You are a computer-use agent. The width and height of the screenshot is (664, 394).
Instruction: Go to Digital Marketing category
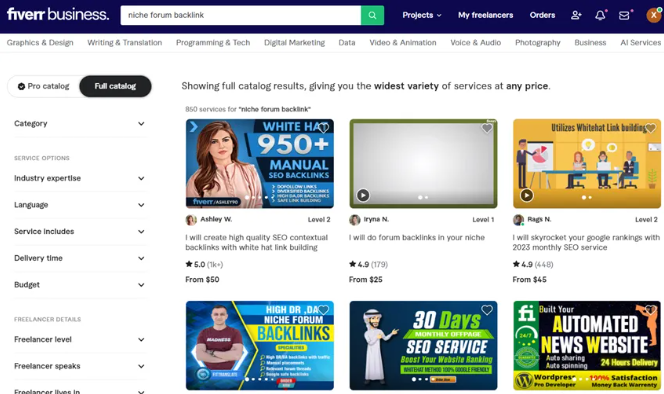294,42
